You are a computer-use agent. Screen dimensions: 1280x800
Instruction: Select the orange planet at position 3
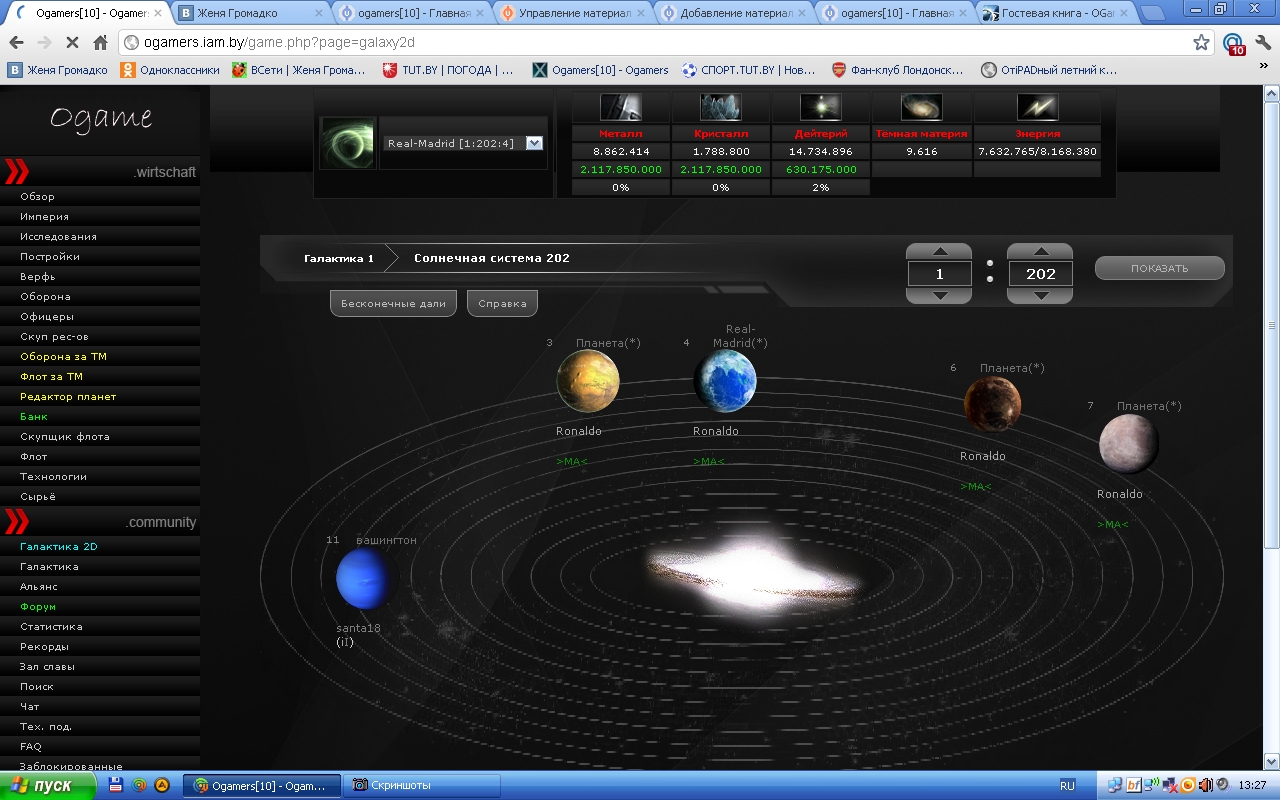[588, 381]
